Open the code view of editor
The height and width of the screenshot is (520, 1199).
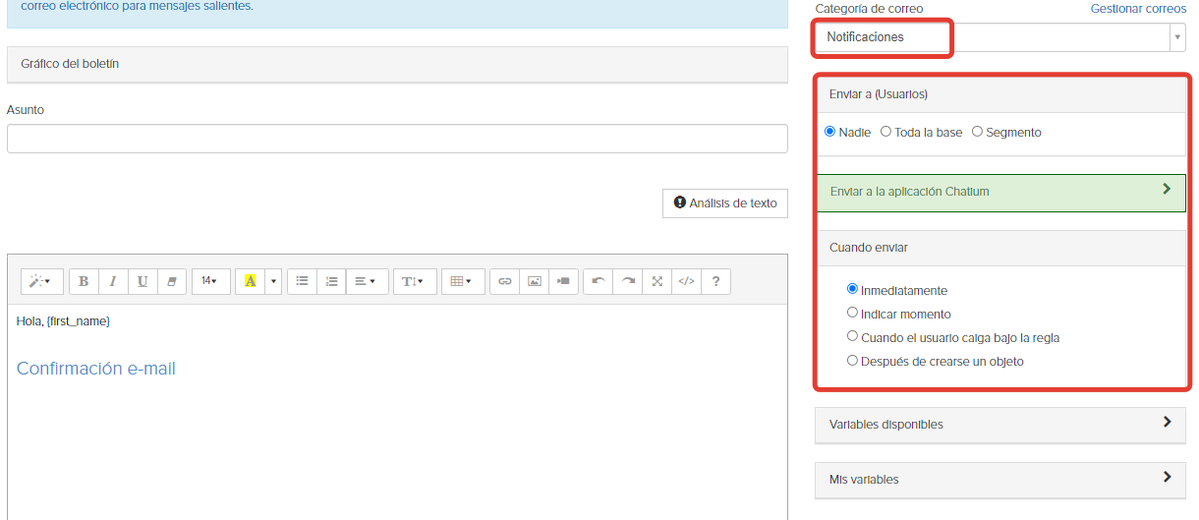click(686, 281)
